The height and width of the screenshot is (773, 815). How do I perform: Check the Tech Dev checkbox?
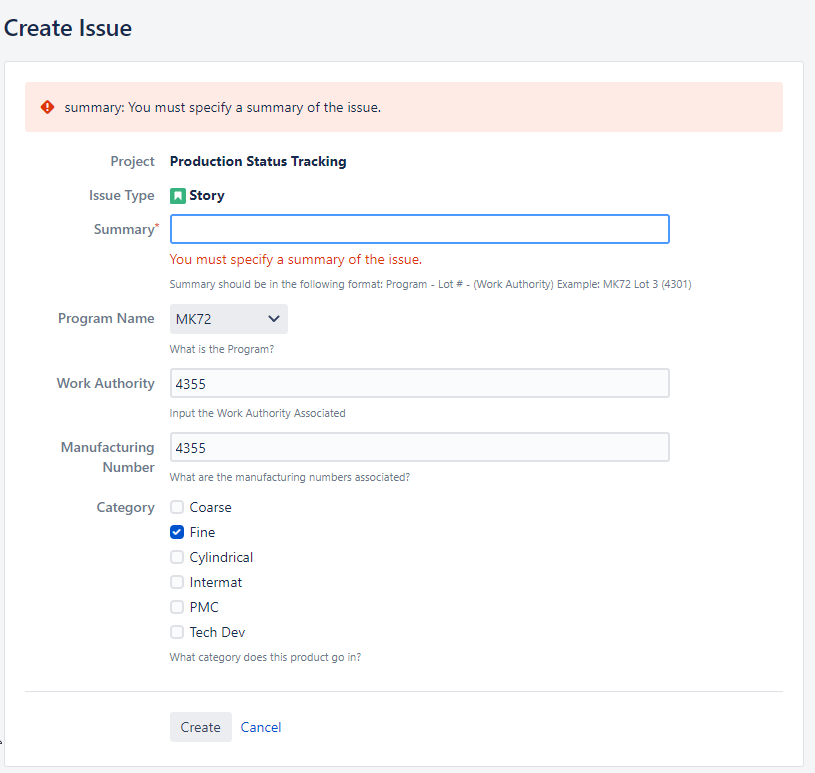pyautogui.click(x=176, y=632)
